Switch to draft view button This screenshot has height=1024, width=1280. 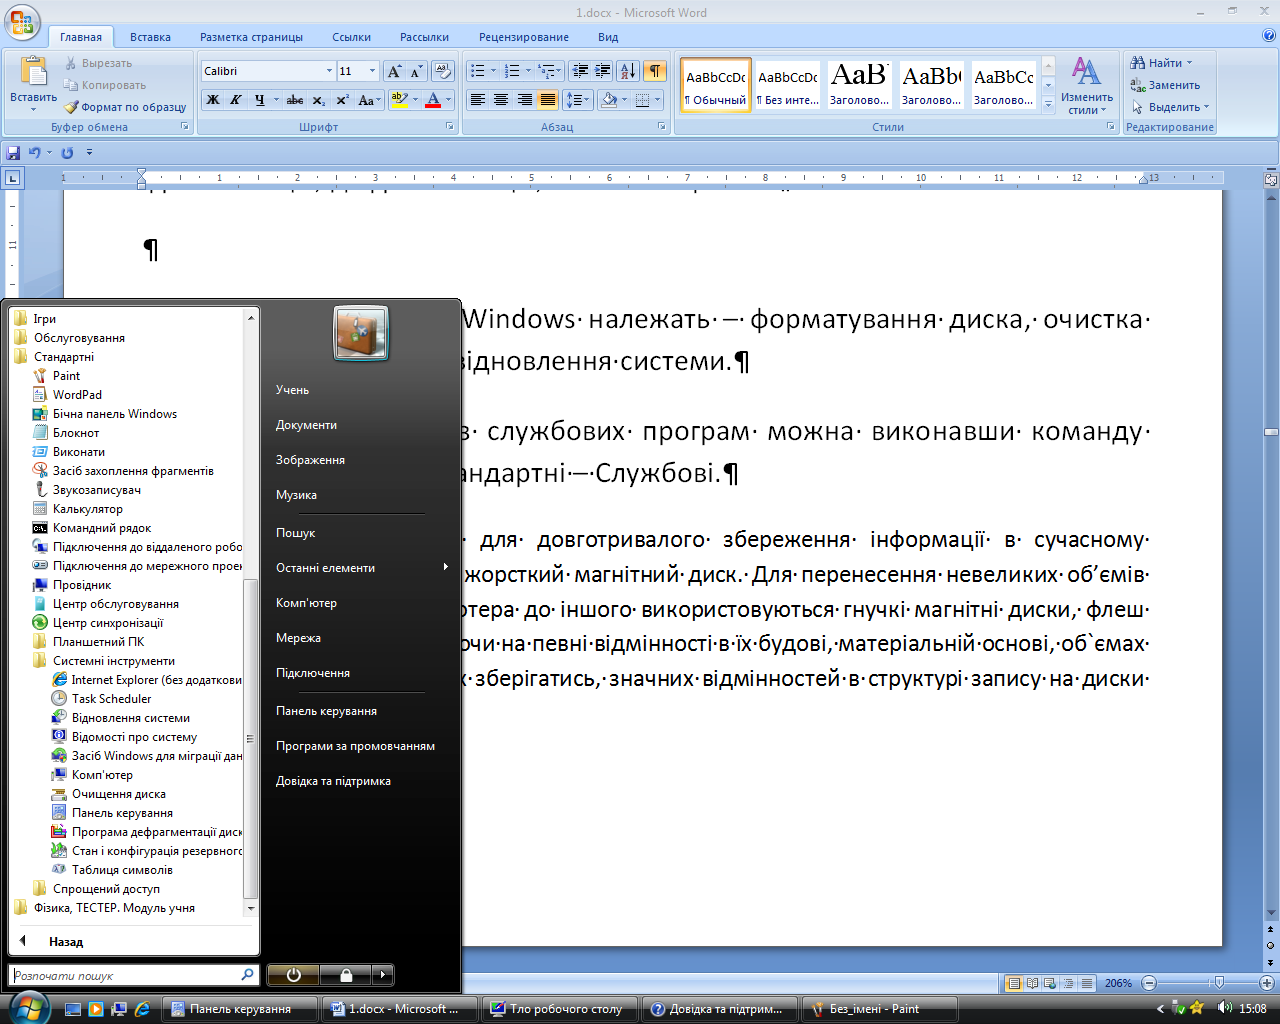point(1087,983)
